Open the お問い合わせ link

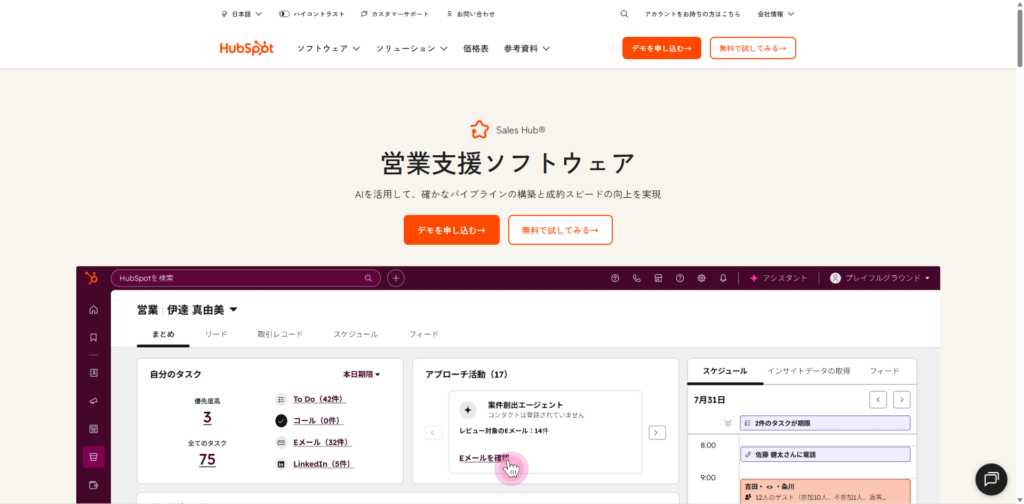click(x=471, y=14)
